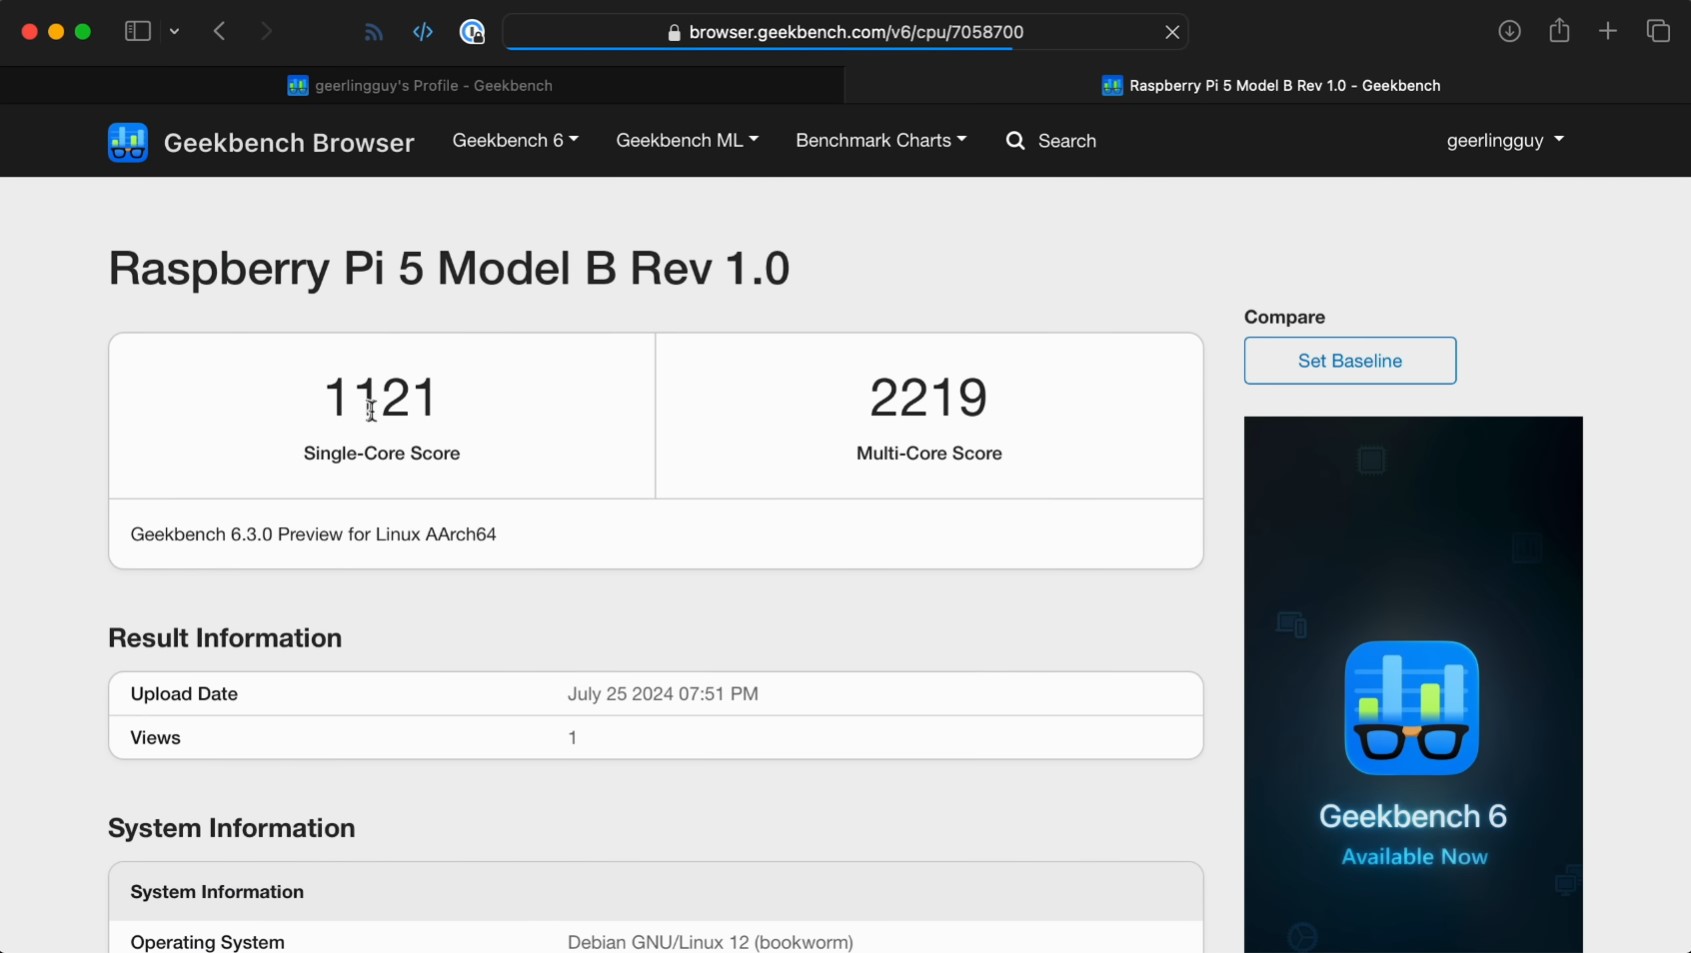This screenshot has width=1691, height=953.
Task: Open the RSS feed icon in toolbar
Action: [373, 32]
